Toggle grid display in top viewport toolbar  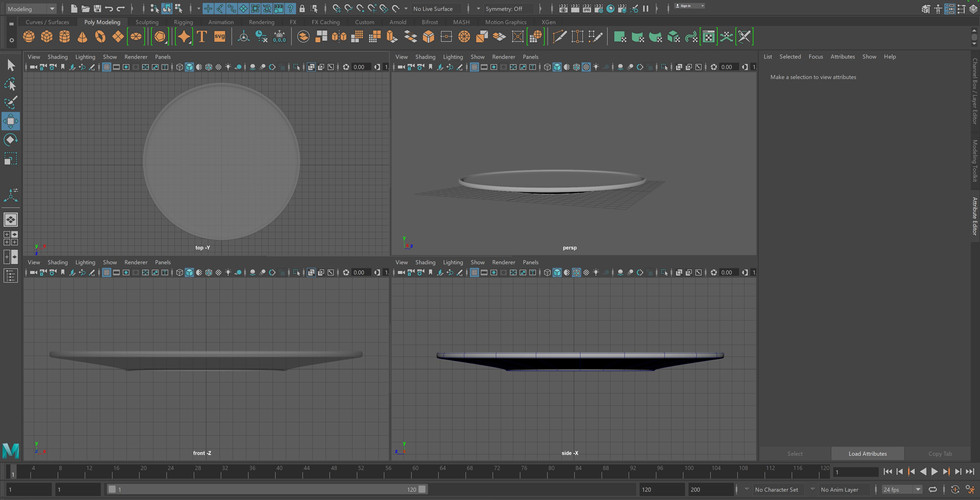pos(107,67)
